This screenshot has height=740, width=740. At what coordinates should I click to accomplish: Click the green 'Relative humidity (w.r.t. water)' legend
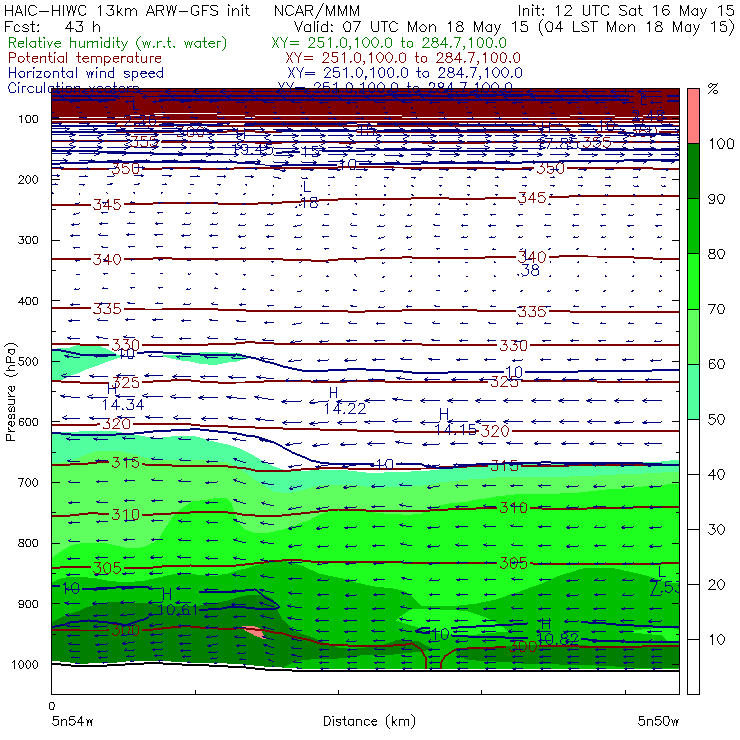pos(118,43)
